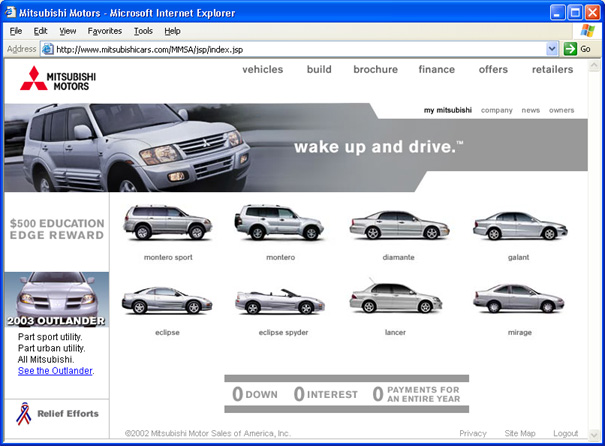Open the finance navigation link
The width and height of the screenshot is (605, 446).
point(436,69)
